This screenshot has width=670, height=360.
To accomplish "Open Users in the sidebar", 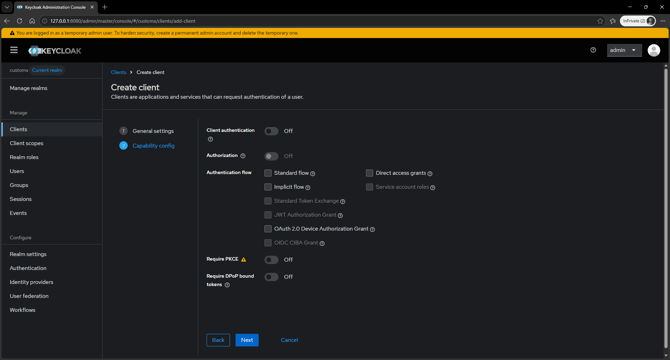I will click(52, 171).
